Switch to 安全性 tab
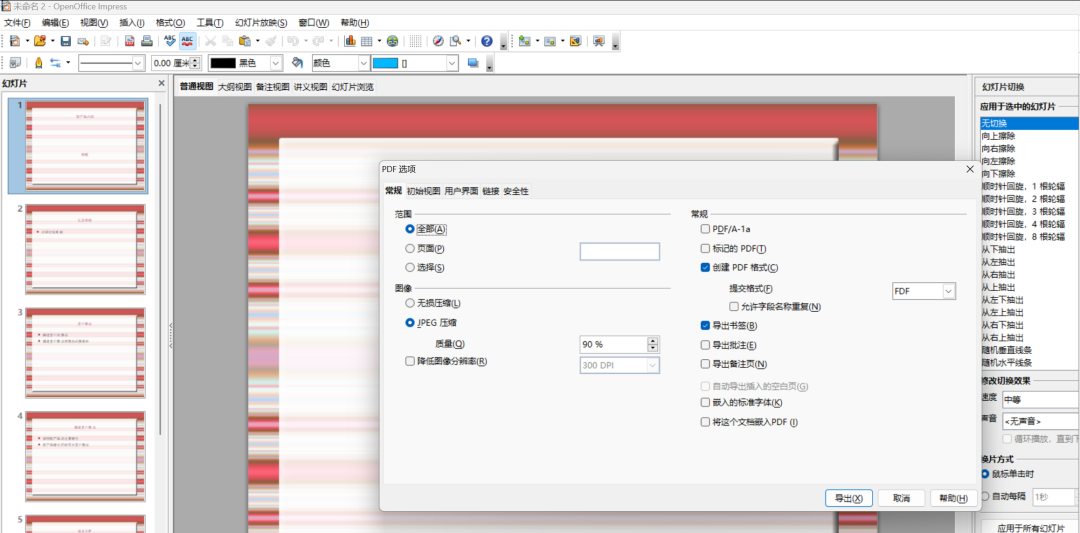Viewport: 1080px width, 533px height. pos(516,191)
